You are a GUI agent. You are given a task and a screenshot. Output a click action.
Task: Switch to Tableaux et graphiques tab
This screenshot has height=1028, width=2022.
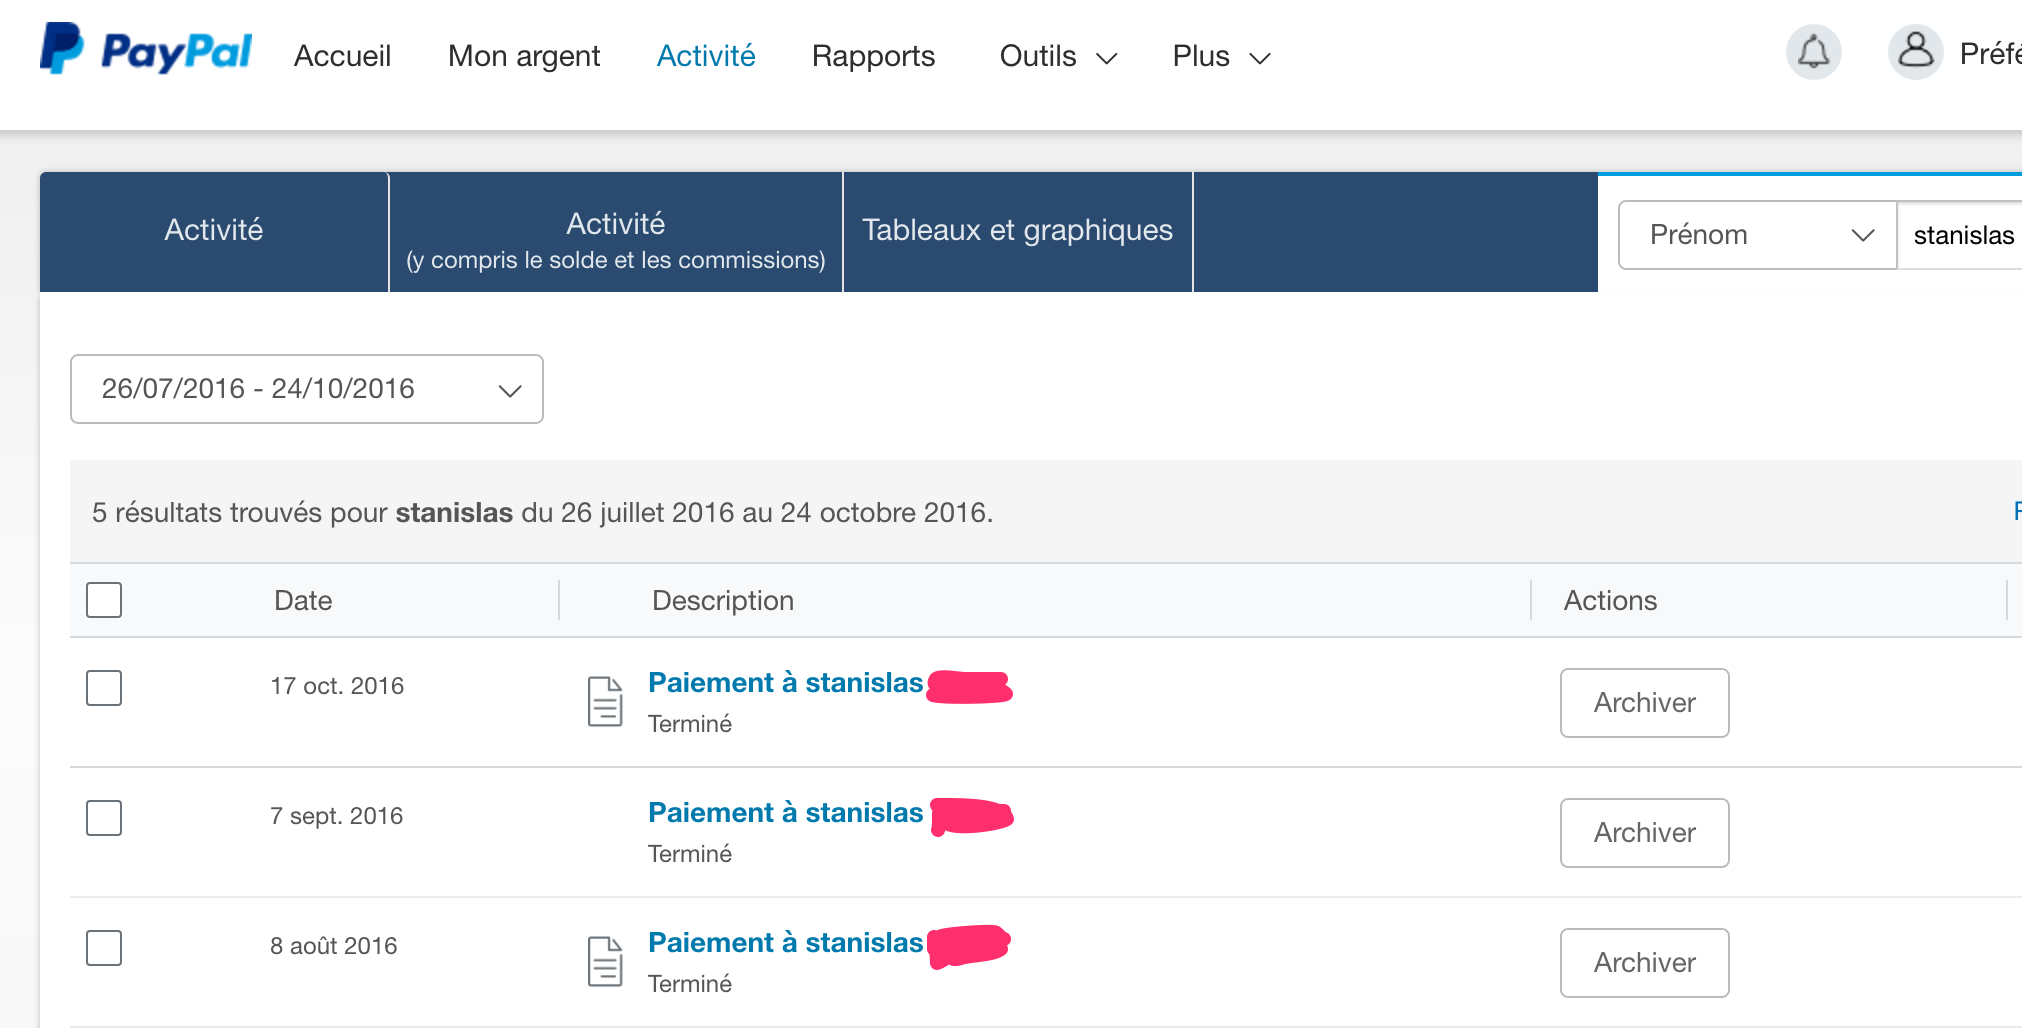point(1017,231)
